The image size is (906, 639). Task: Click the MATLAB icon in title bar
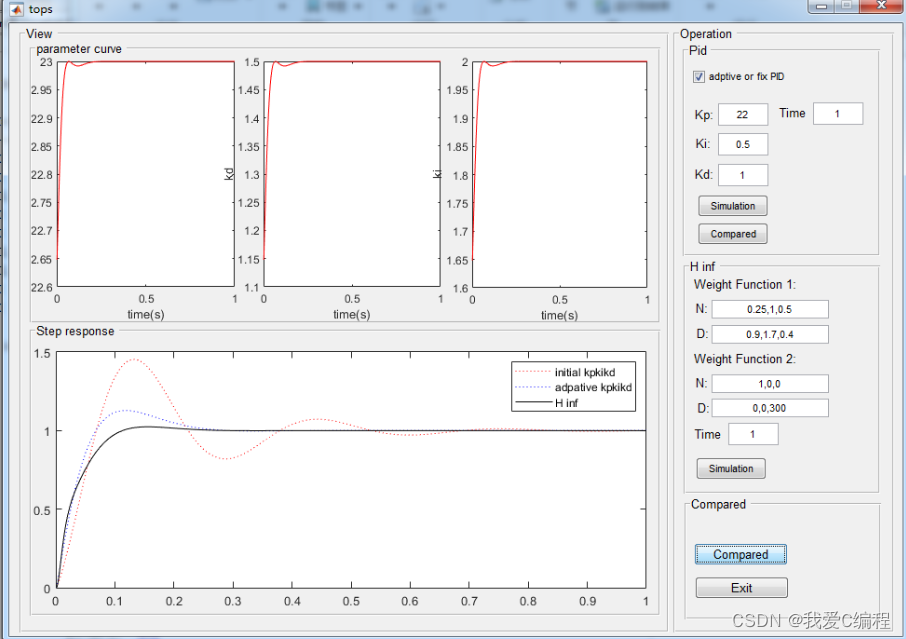tap(15, 9)
